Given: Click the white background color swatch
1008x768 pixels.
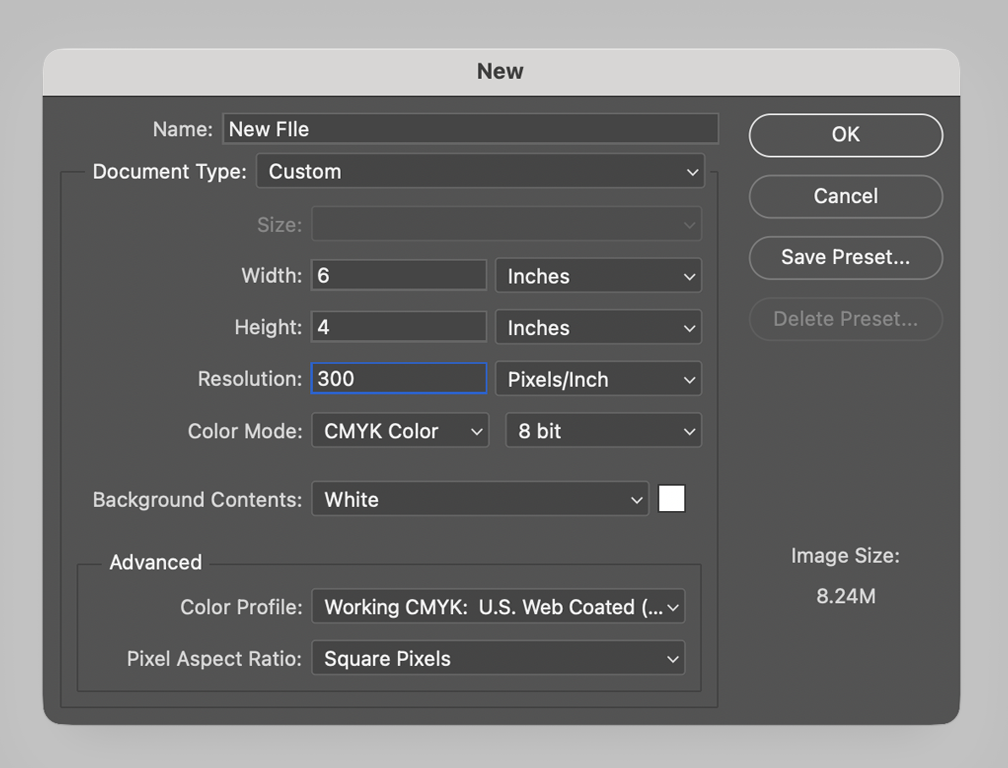Looking at the screenshot, I should coord(672,499).
